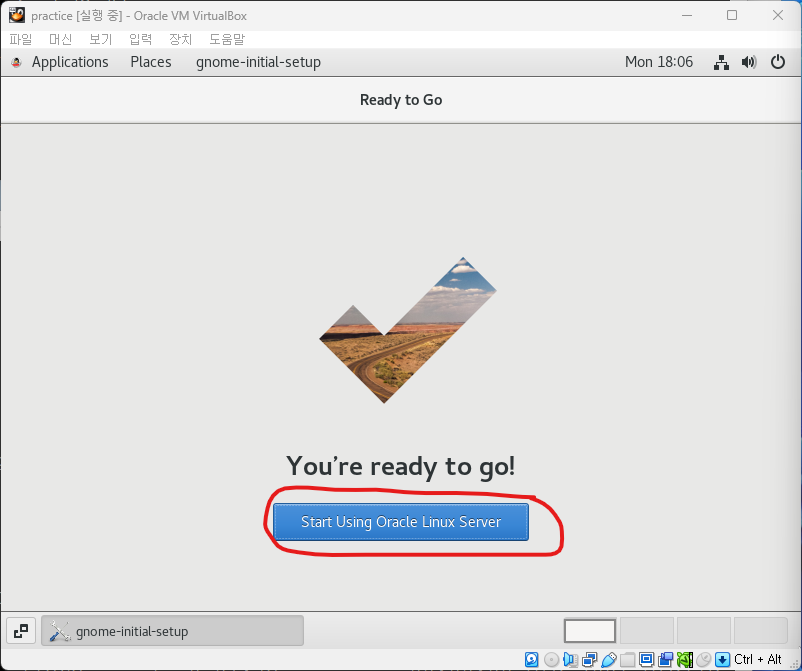The height and width of the screenshot is (671, 802).
Task: Click the checkmark landscape image
Action: 408,330
